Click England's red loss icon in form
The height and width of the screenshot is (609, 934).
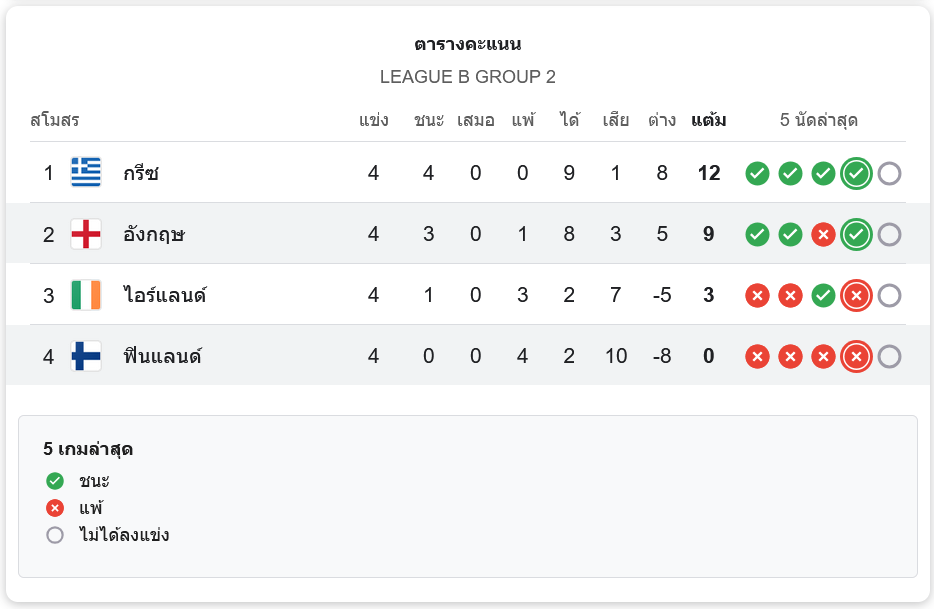click(823, 234)
